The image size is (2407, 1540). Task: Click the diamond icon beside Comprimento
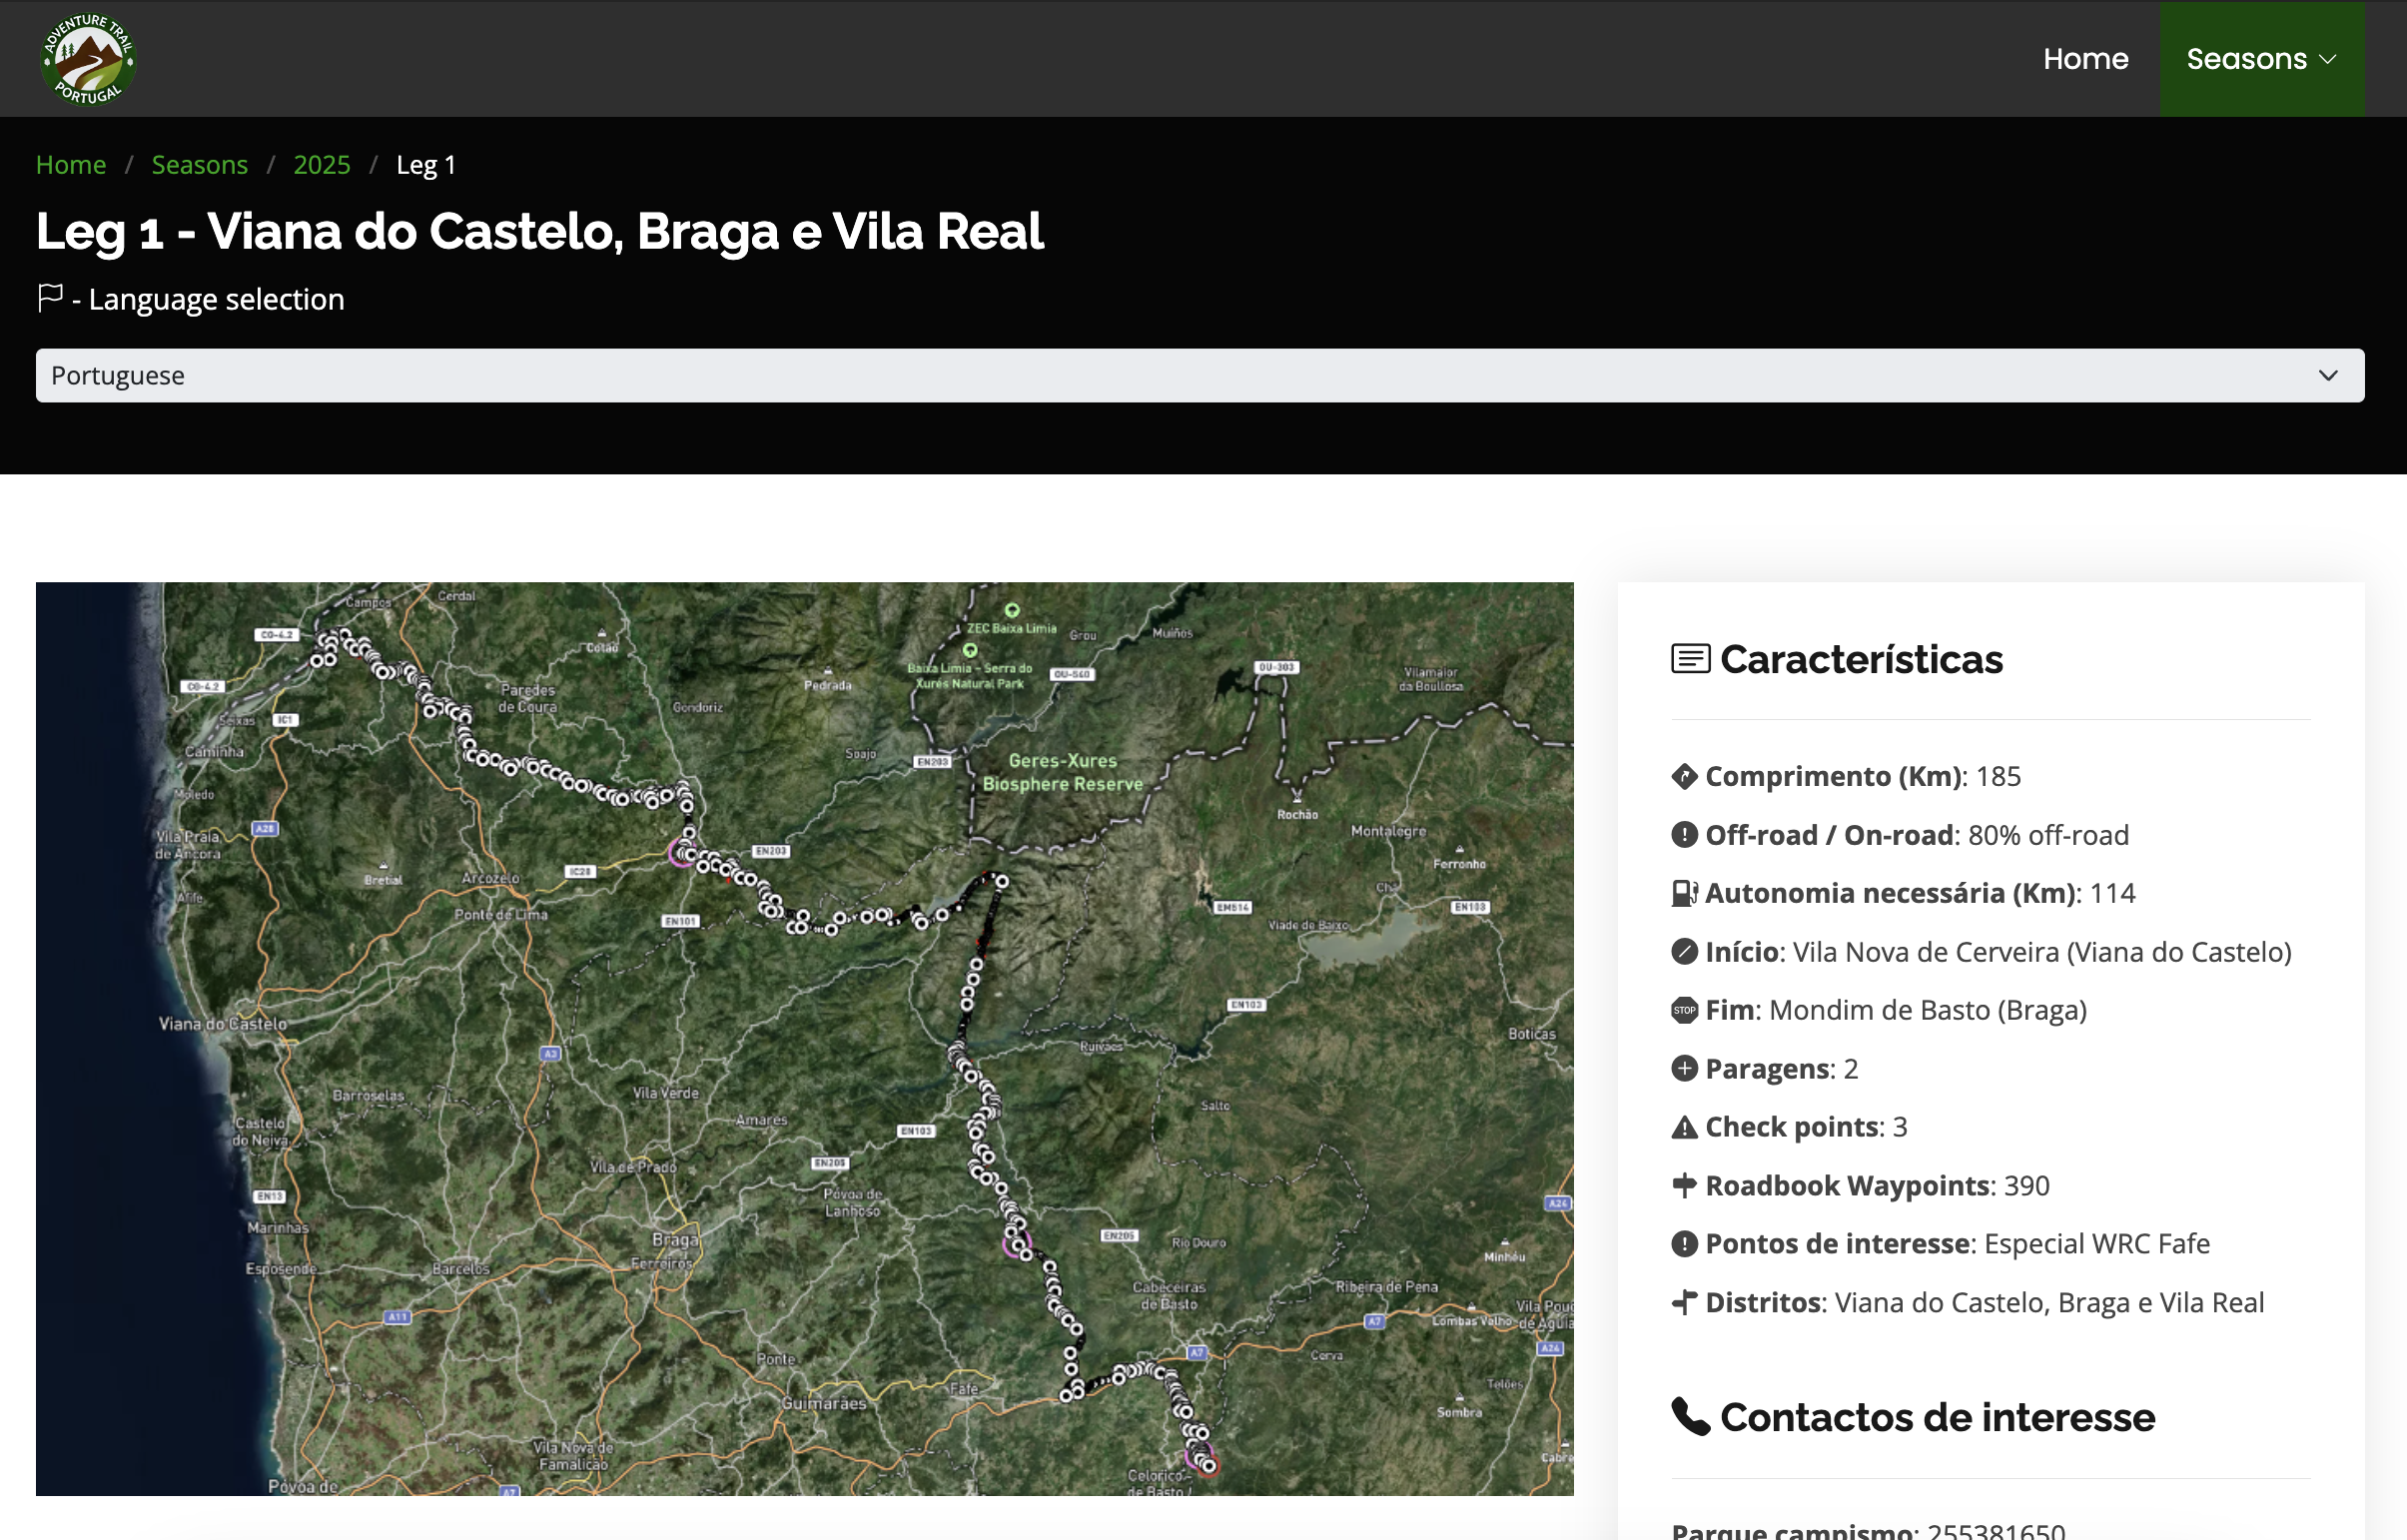point(1684,776)
